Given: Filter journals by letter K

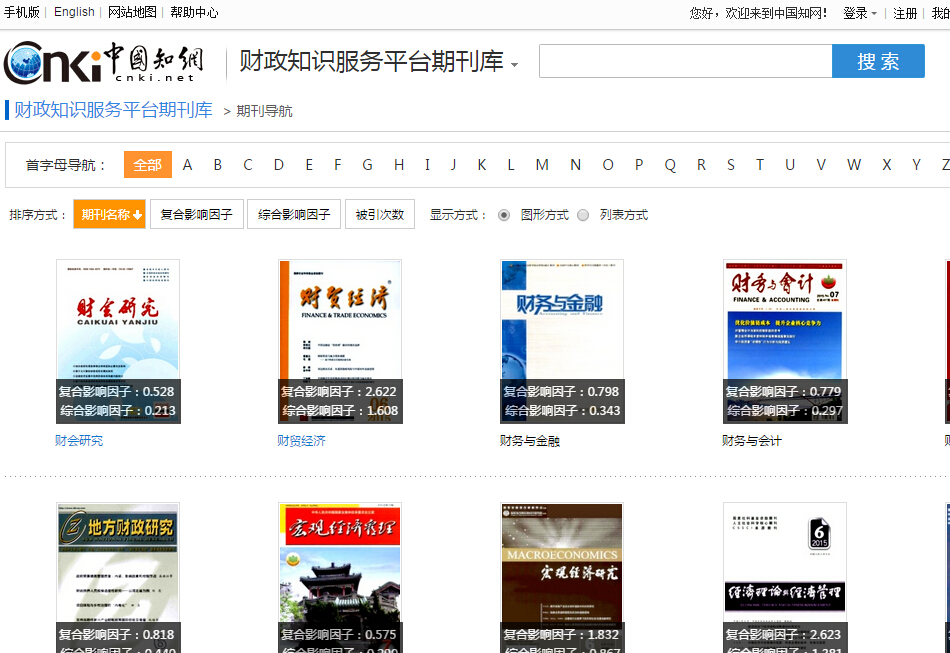Looking at the screenshot, I should (482, 165).
